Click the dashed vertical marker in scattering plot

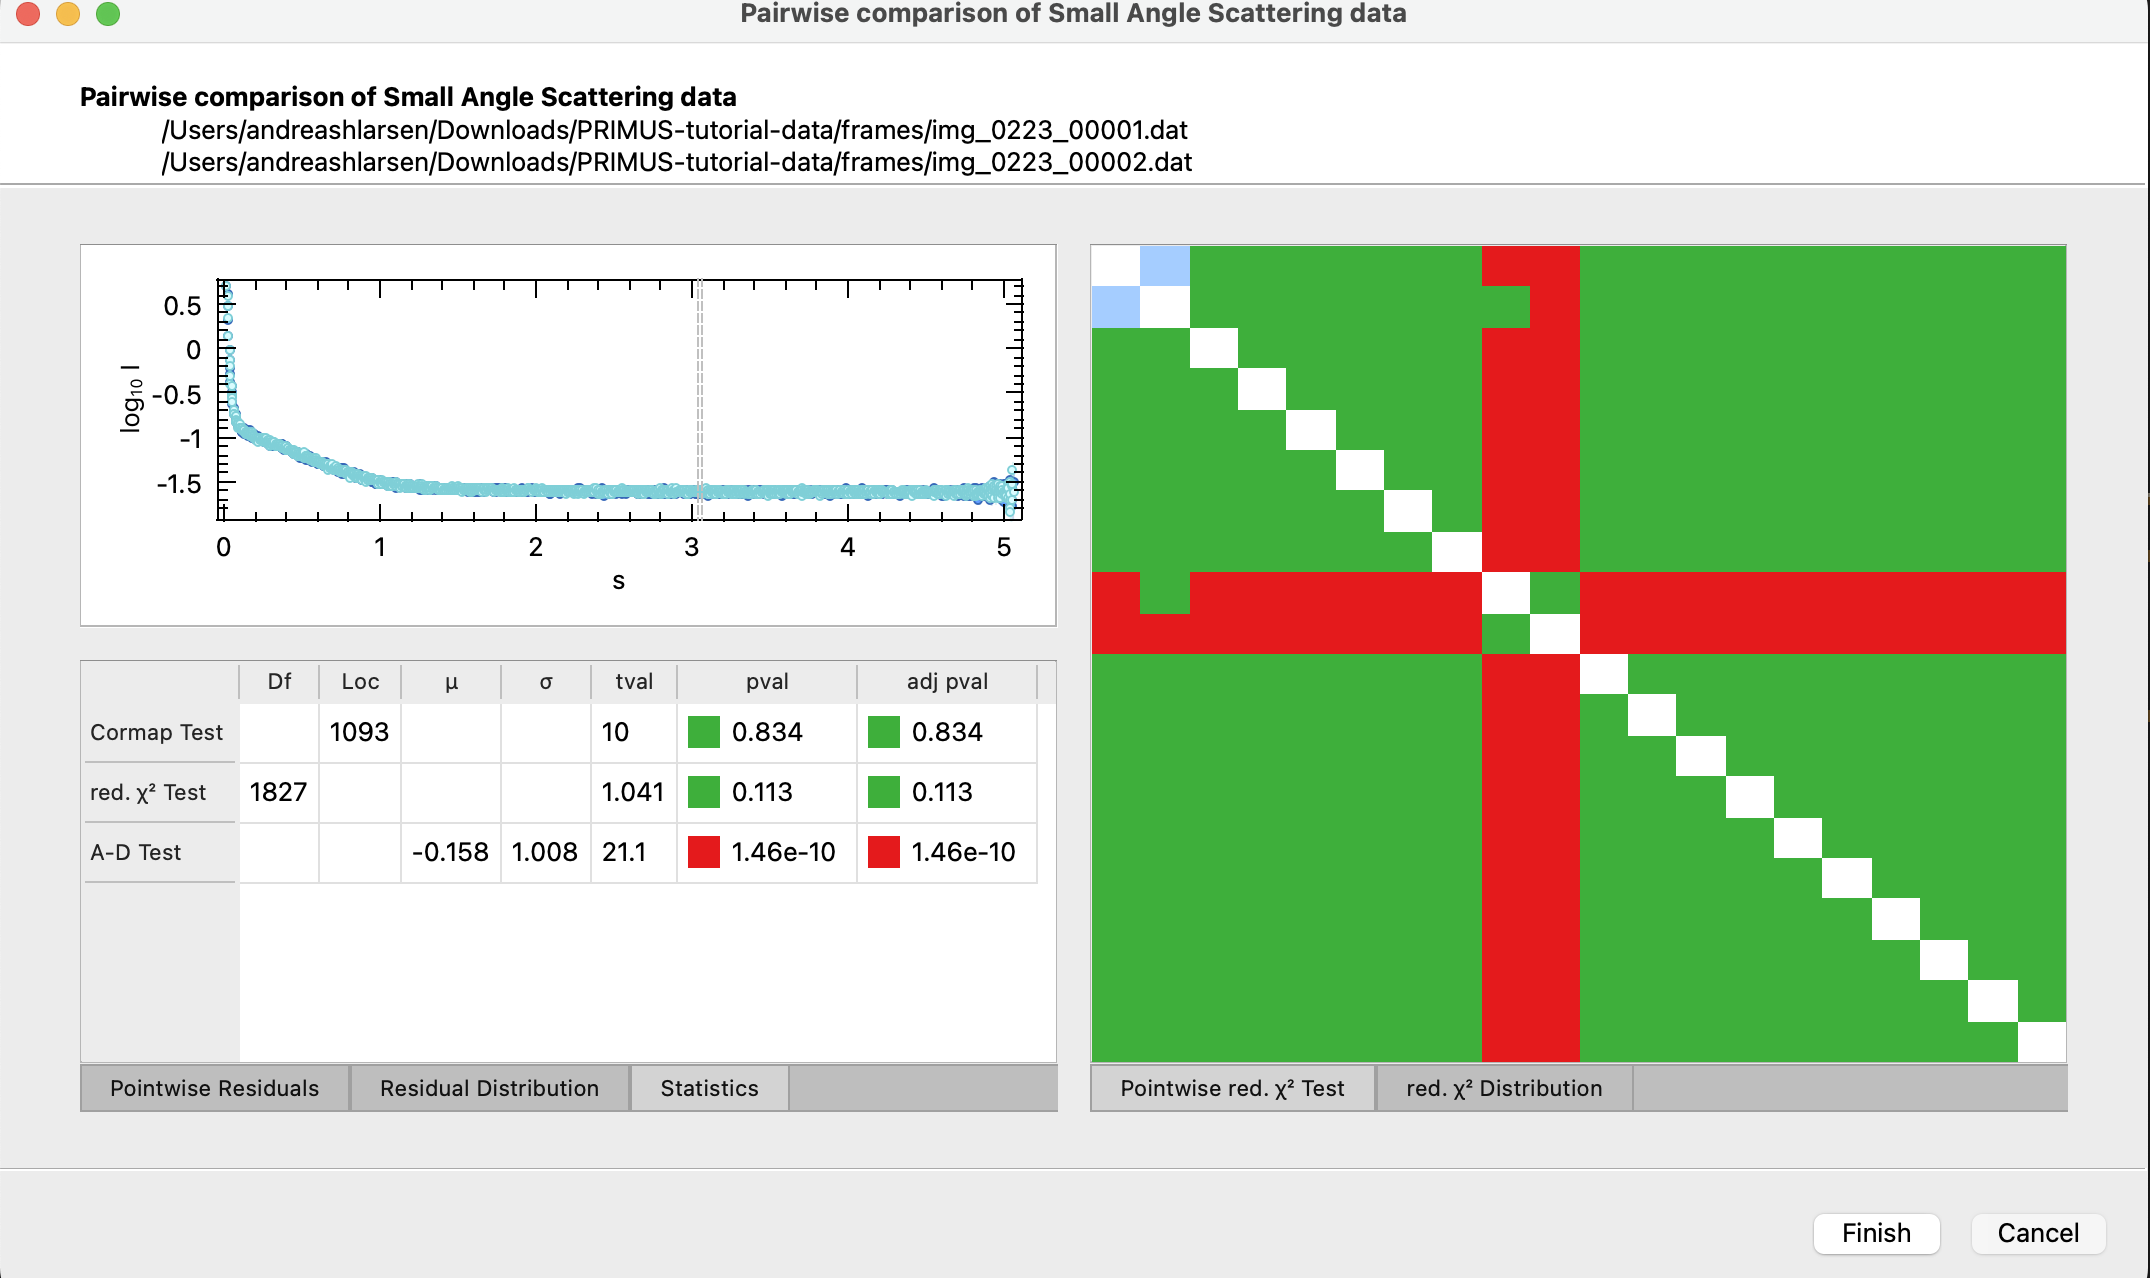[x=700, y=400]
